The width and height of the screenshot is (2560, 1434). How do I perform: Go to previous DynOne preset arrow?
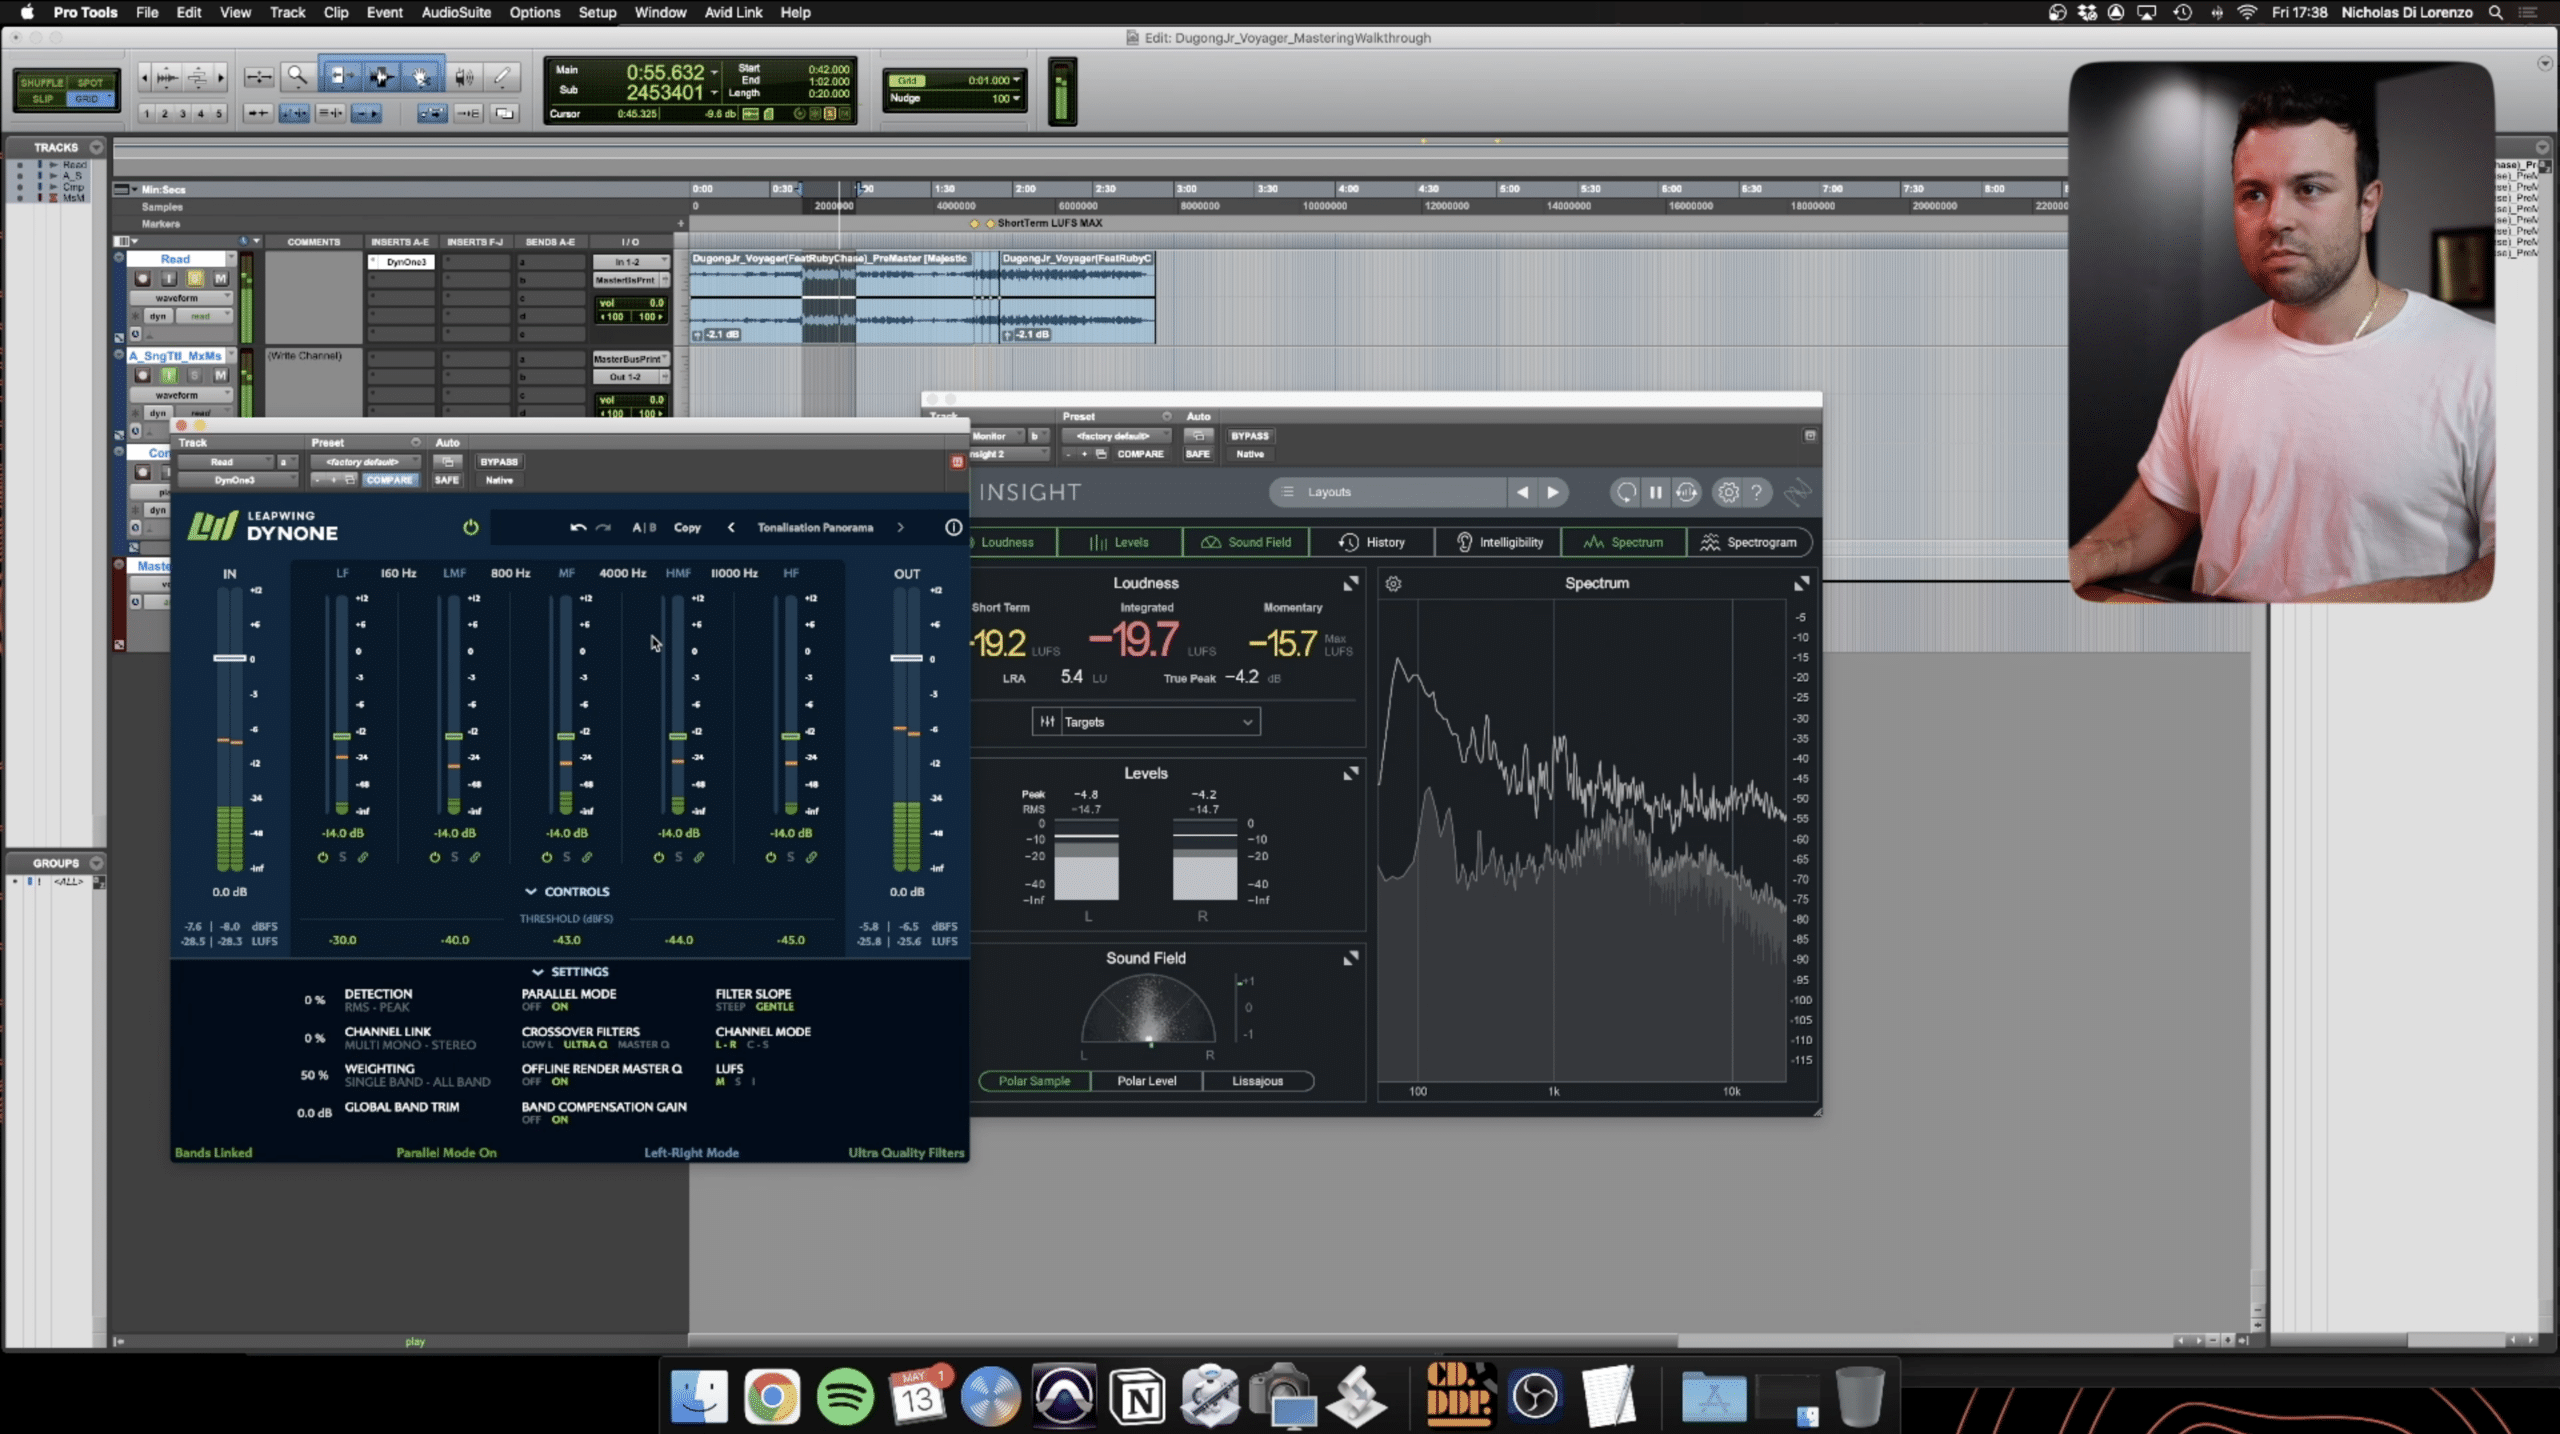[731, 527]
